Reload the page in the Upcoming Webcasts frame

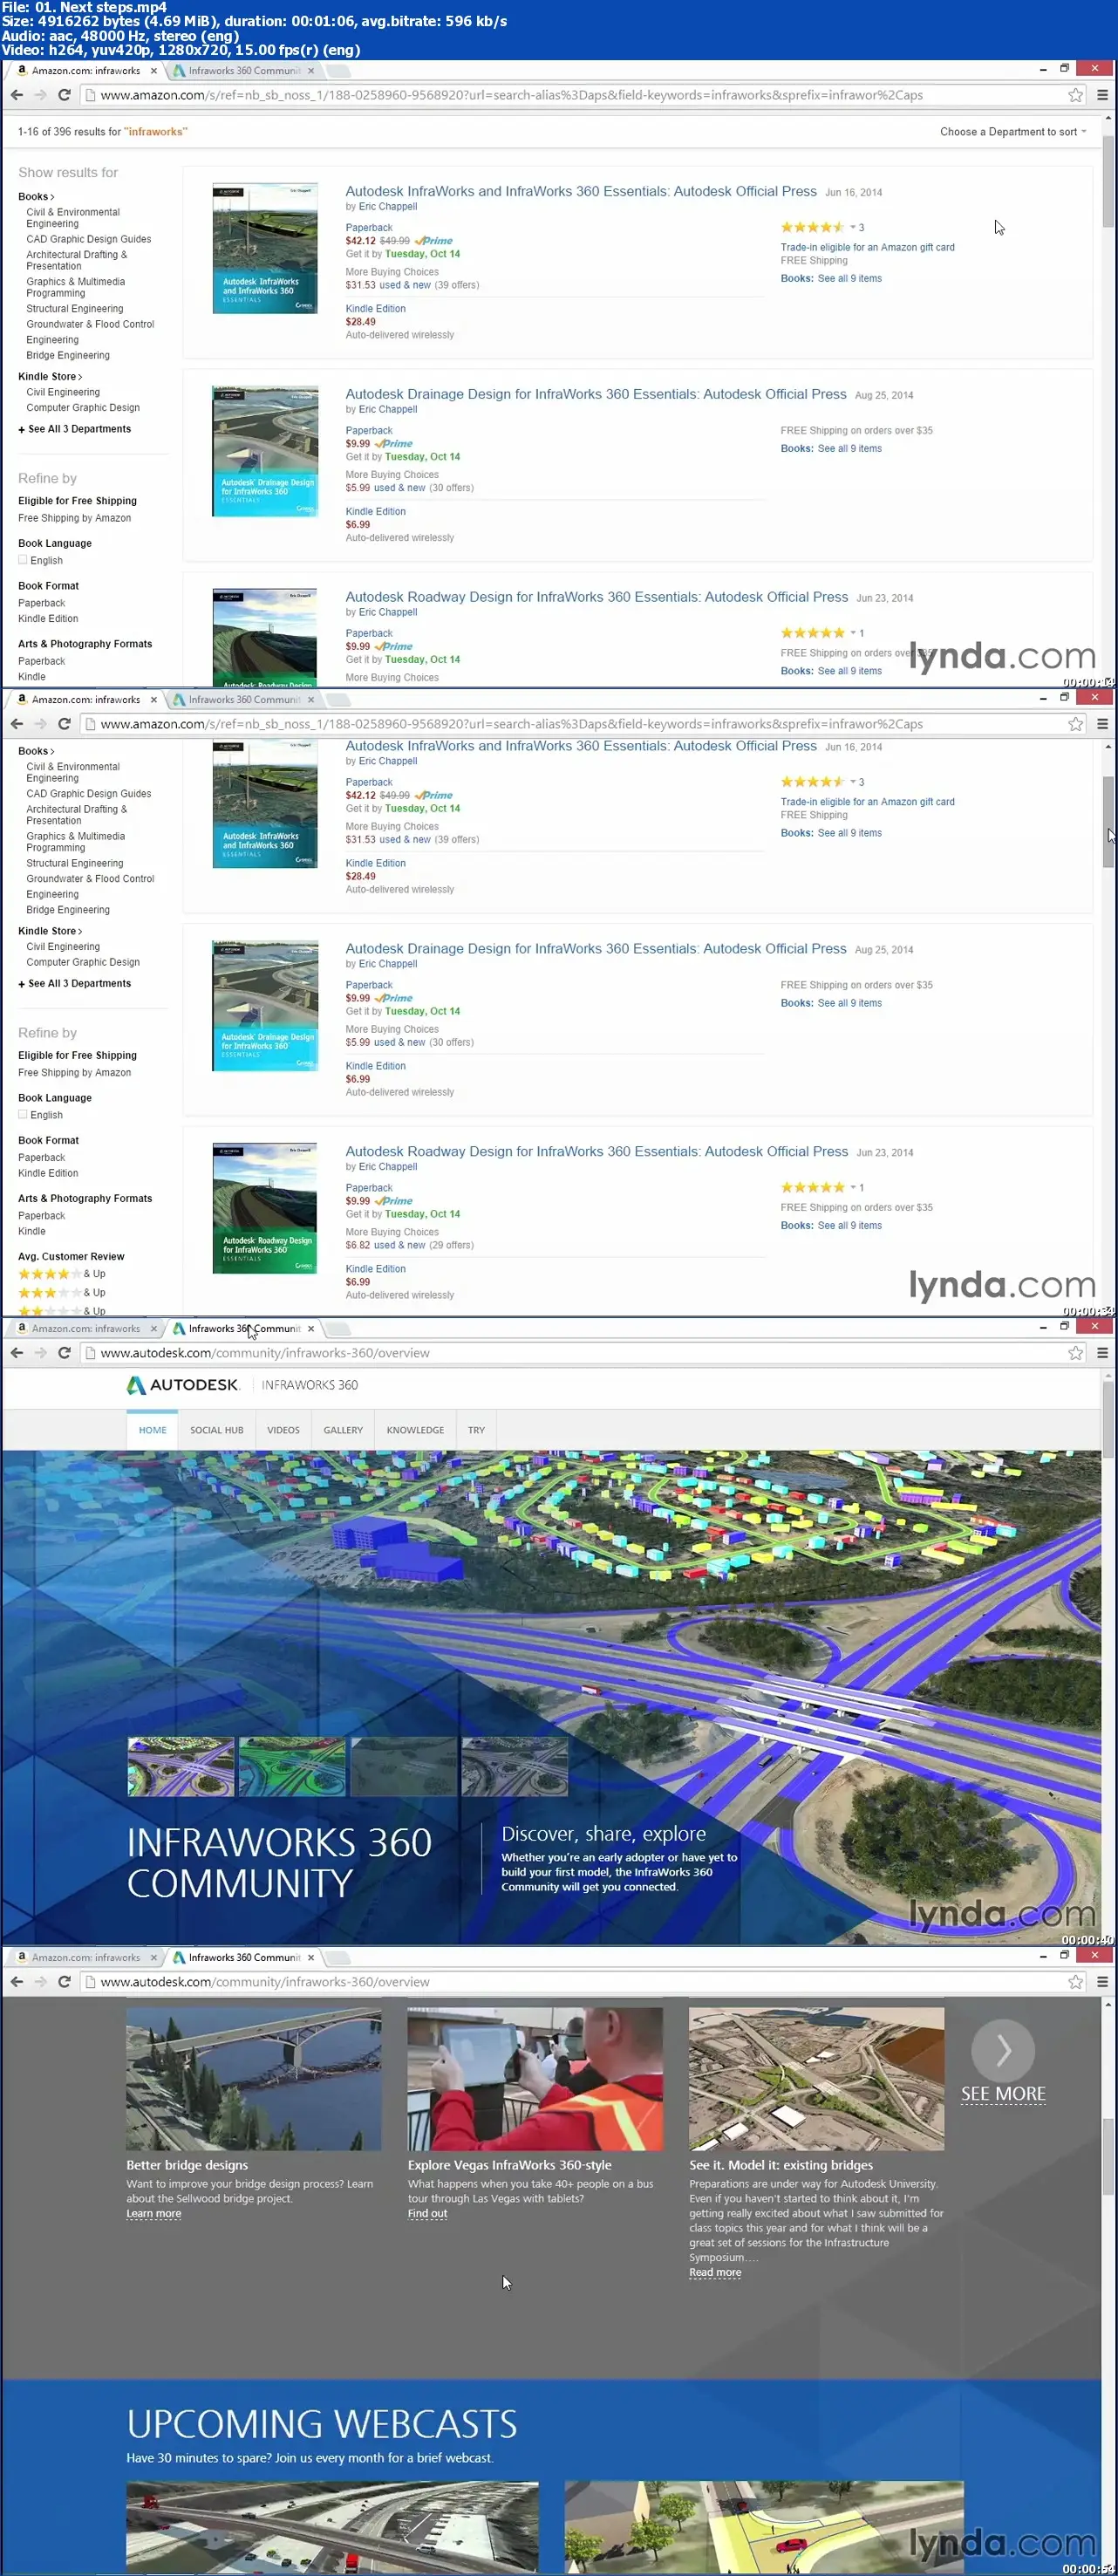pos(64,1981)
